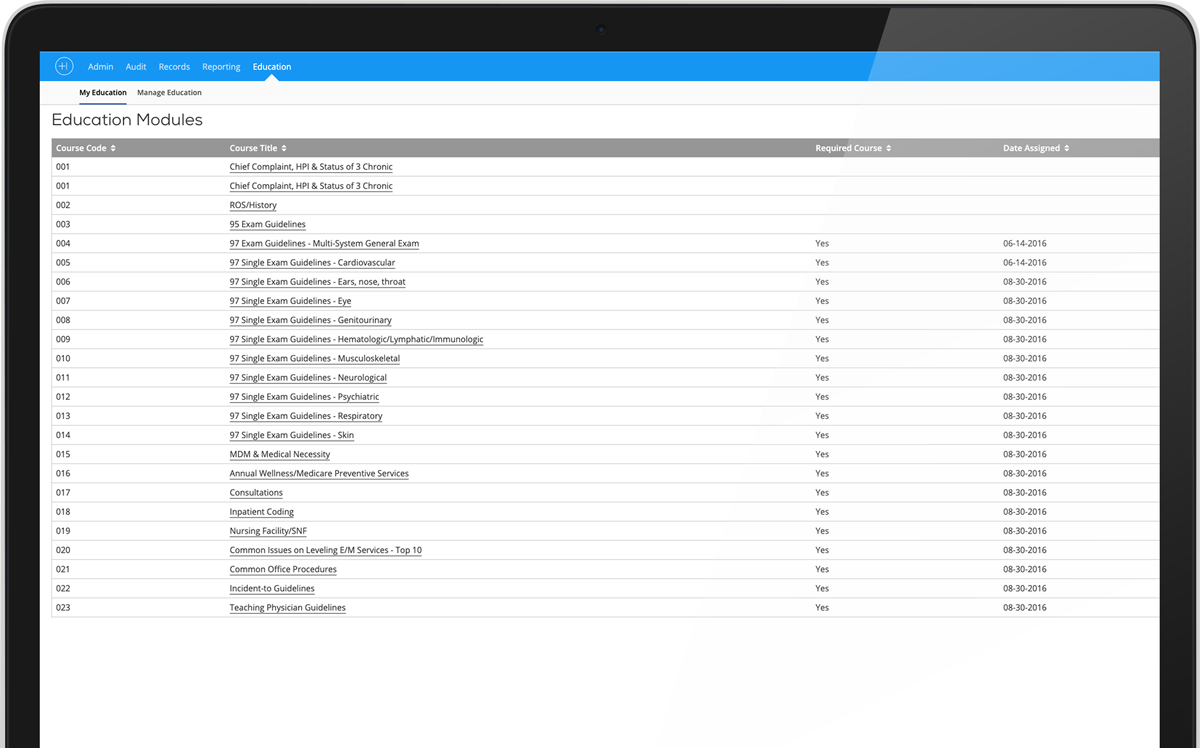
Task: Open 97 Single Exam Guidelines - Eye
Action: pyautogui.click(x=290, y=300)
